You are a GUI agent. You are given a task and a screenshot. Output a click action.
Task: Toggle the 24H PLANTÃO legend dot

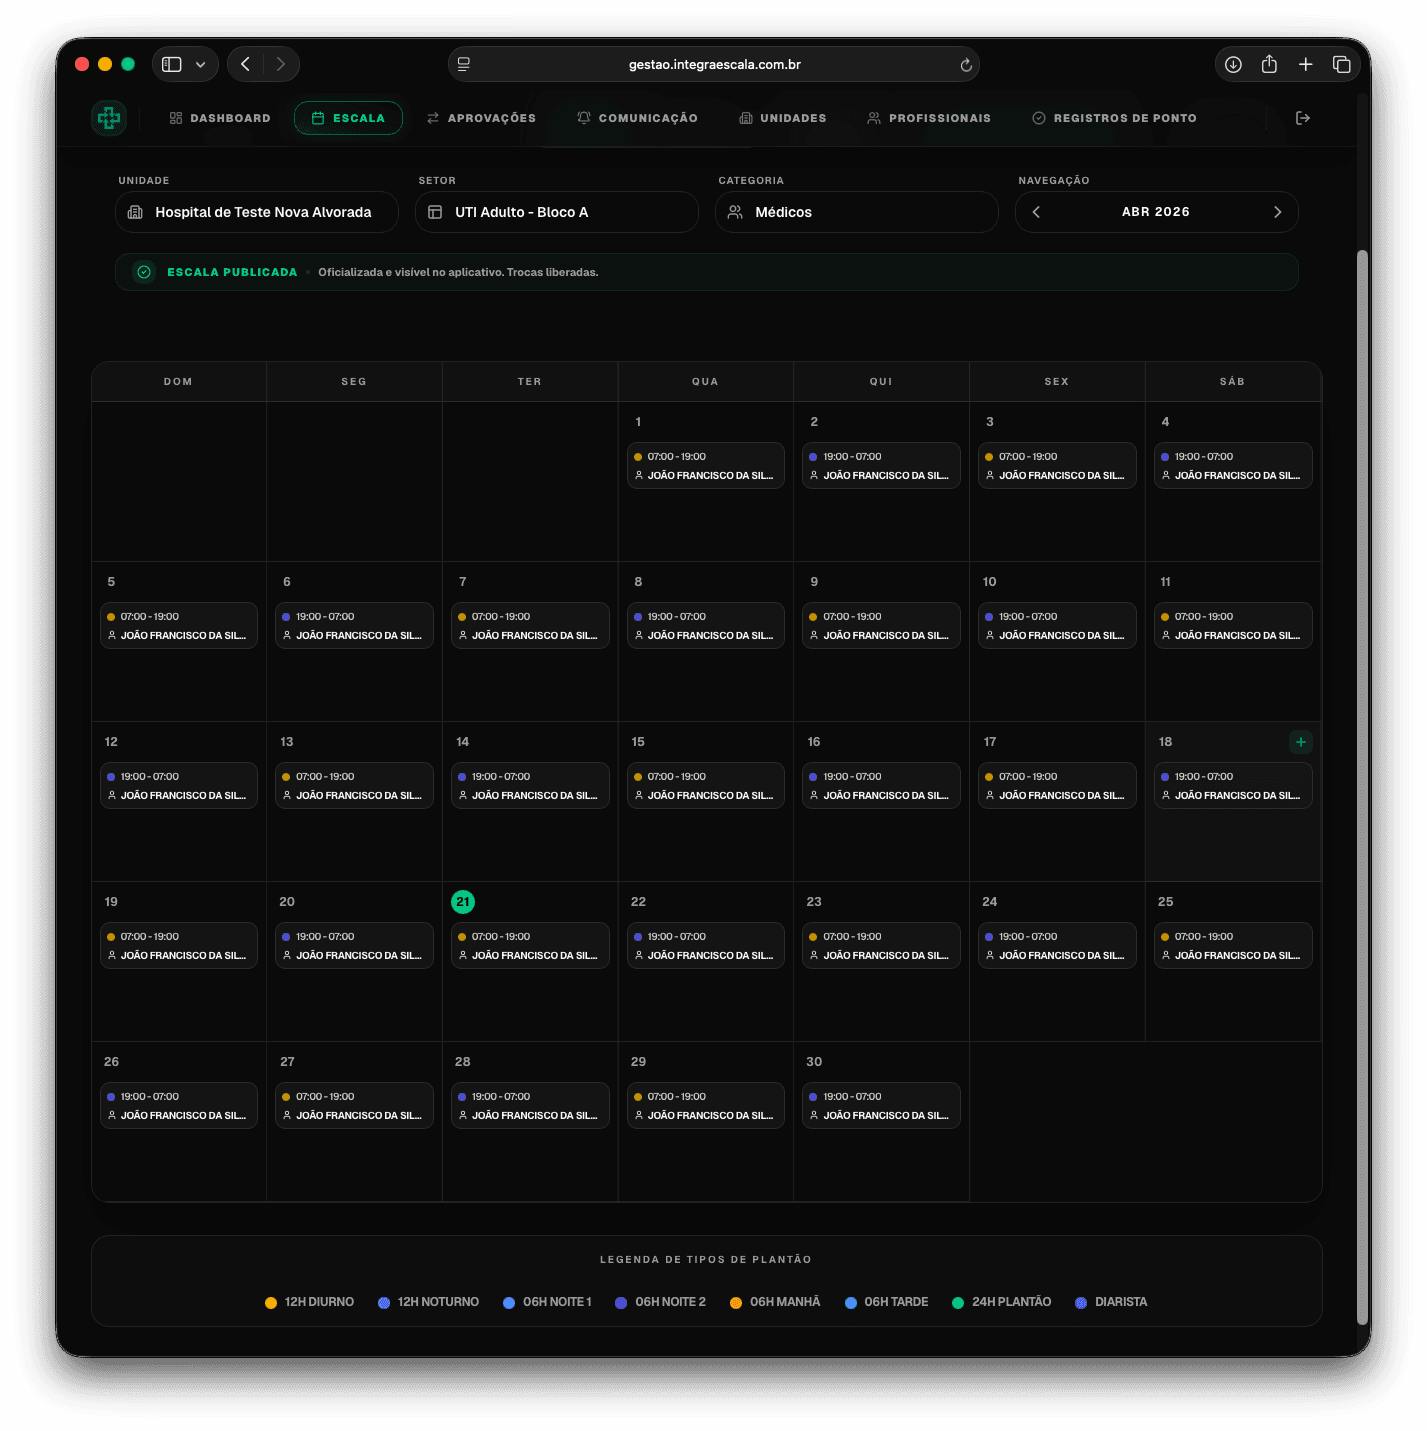pos(958,1302)
